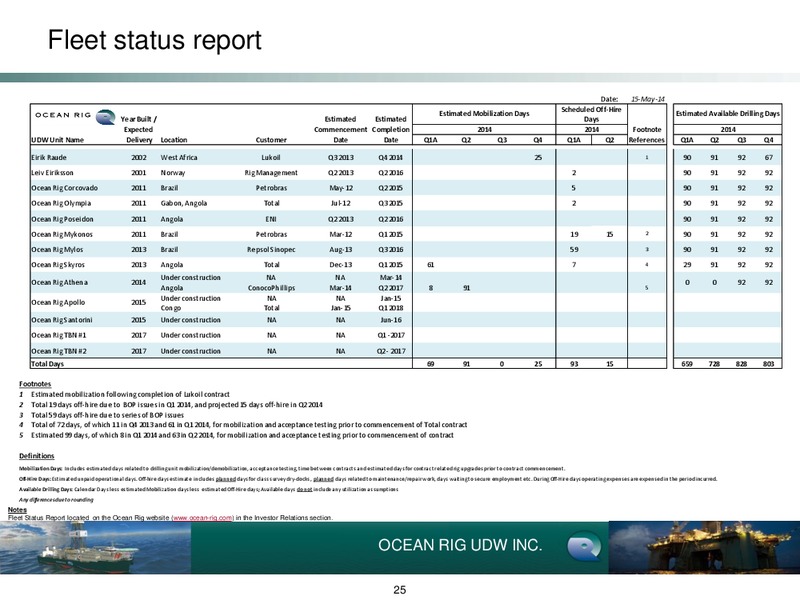800x600 pixels.
Task: Click the 'Ocean Rig Poseidon' row name
Action: 62,219
